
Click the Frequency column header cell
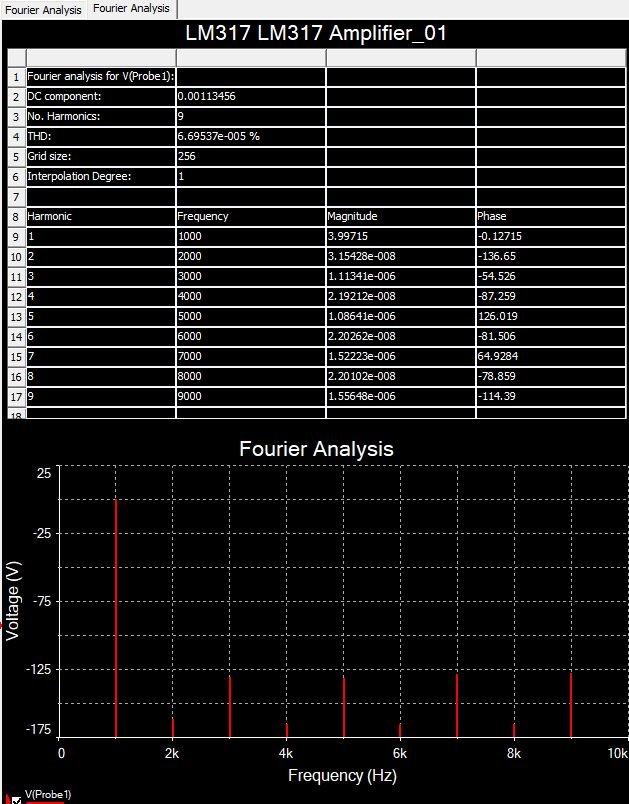250,216
